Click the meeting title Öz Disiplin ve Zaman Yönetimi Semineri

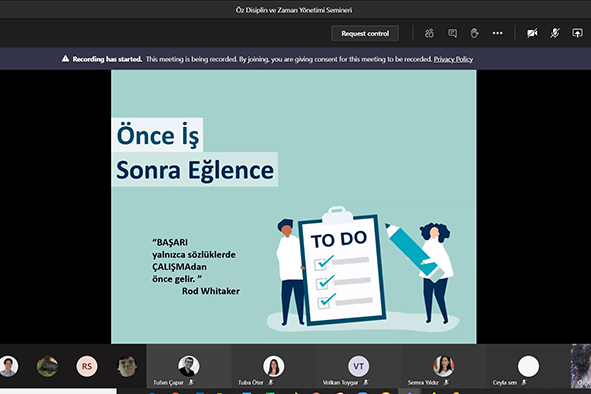pyautogui.click(x=294, y=10)
